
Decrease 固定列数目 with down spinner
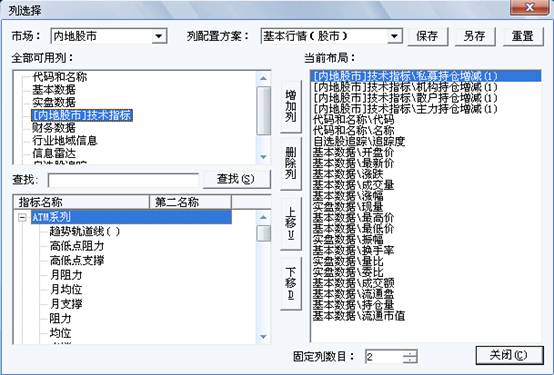[x=410, y=360]
